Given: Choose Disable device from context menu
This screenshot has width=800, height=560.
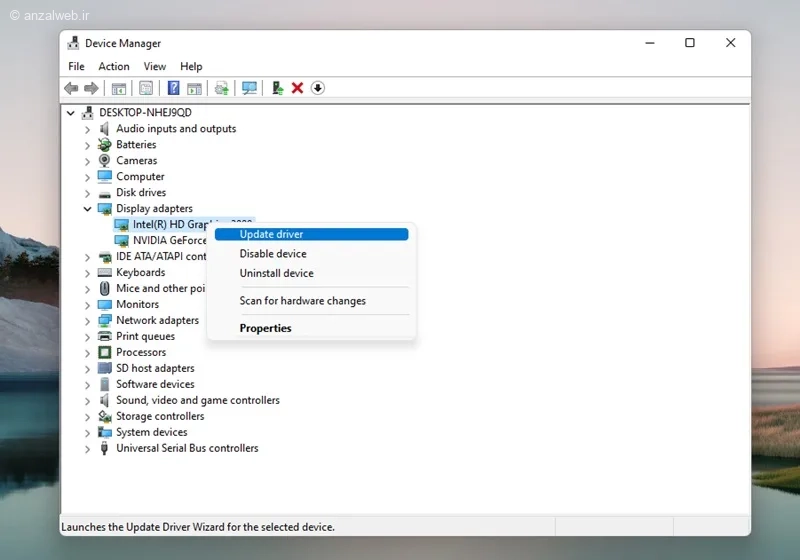Looking at the screenshot, I should click(x=311, y=253).
